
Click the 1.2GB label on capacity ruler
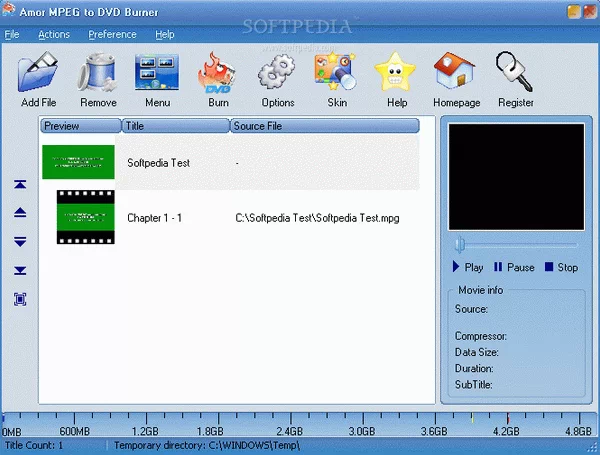point(145,431)
